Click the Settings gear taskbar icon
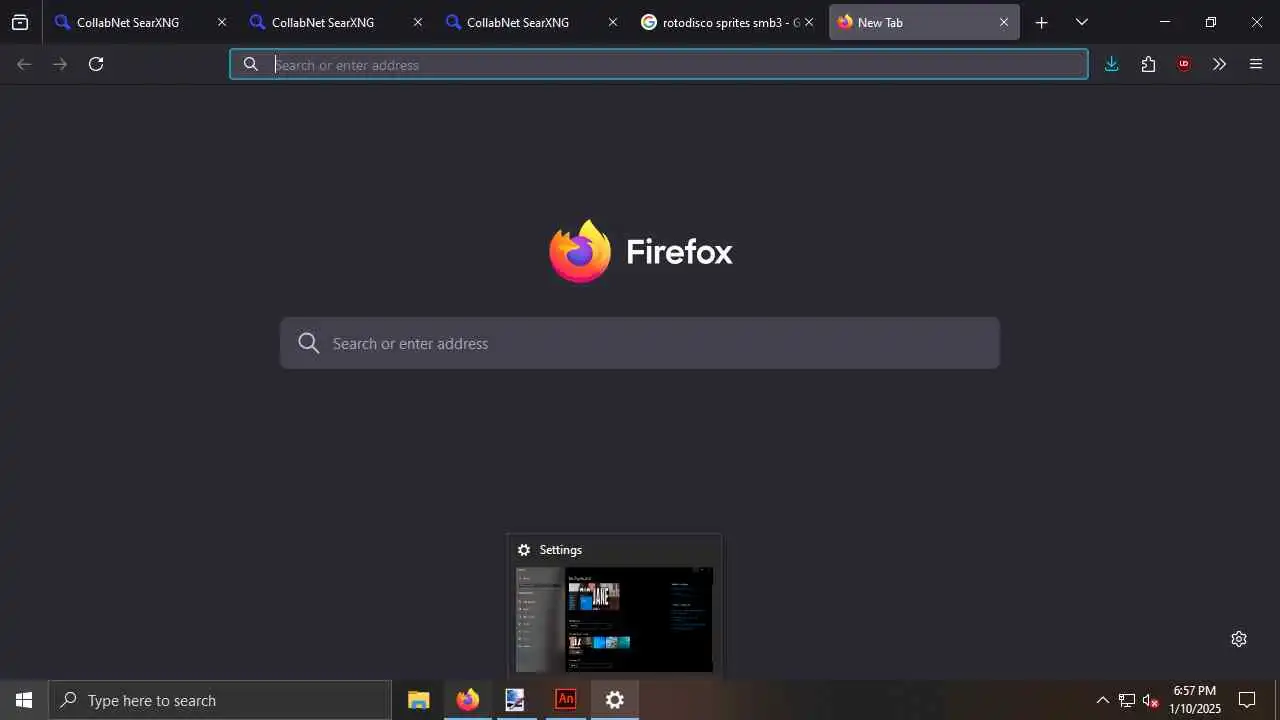Viewport: 1280px width, 720px height. coord(615,700)
